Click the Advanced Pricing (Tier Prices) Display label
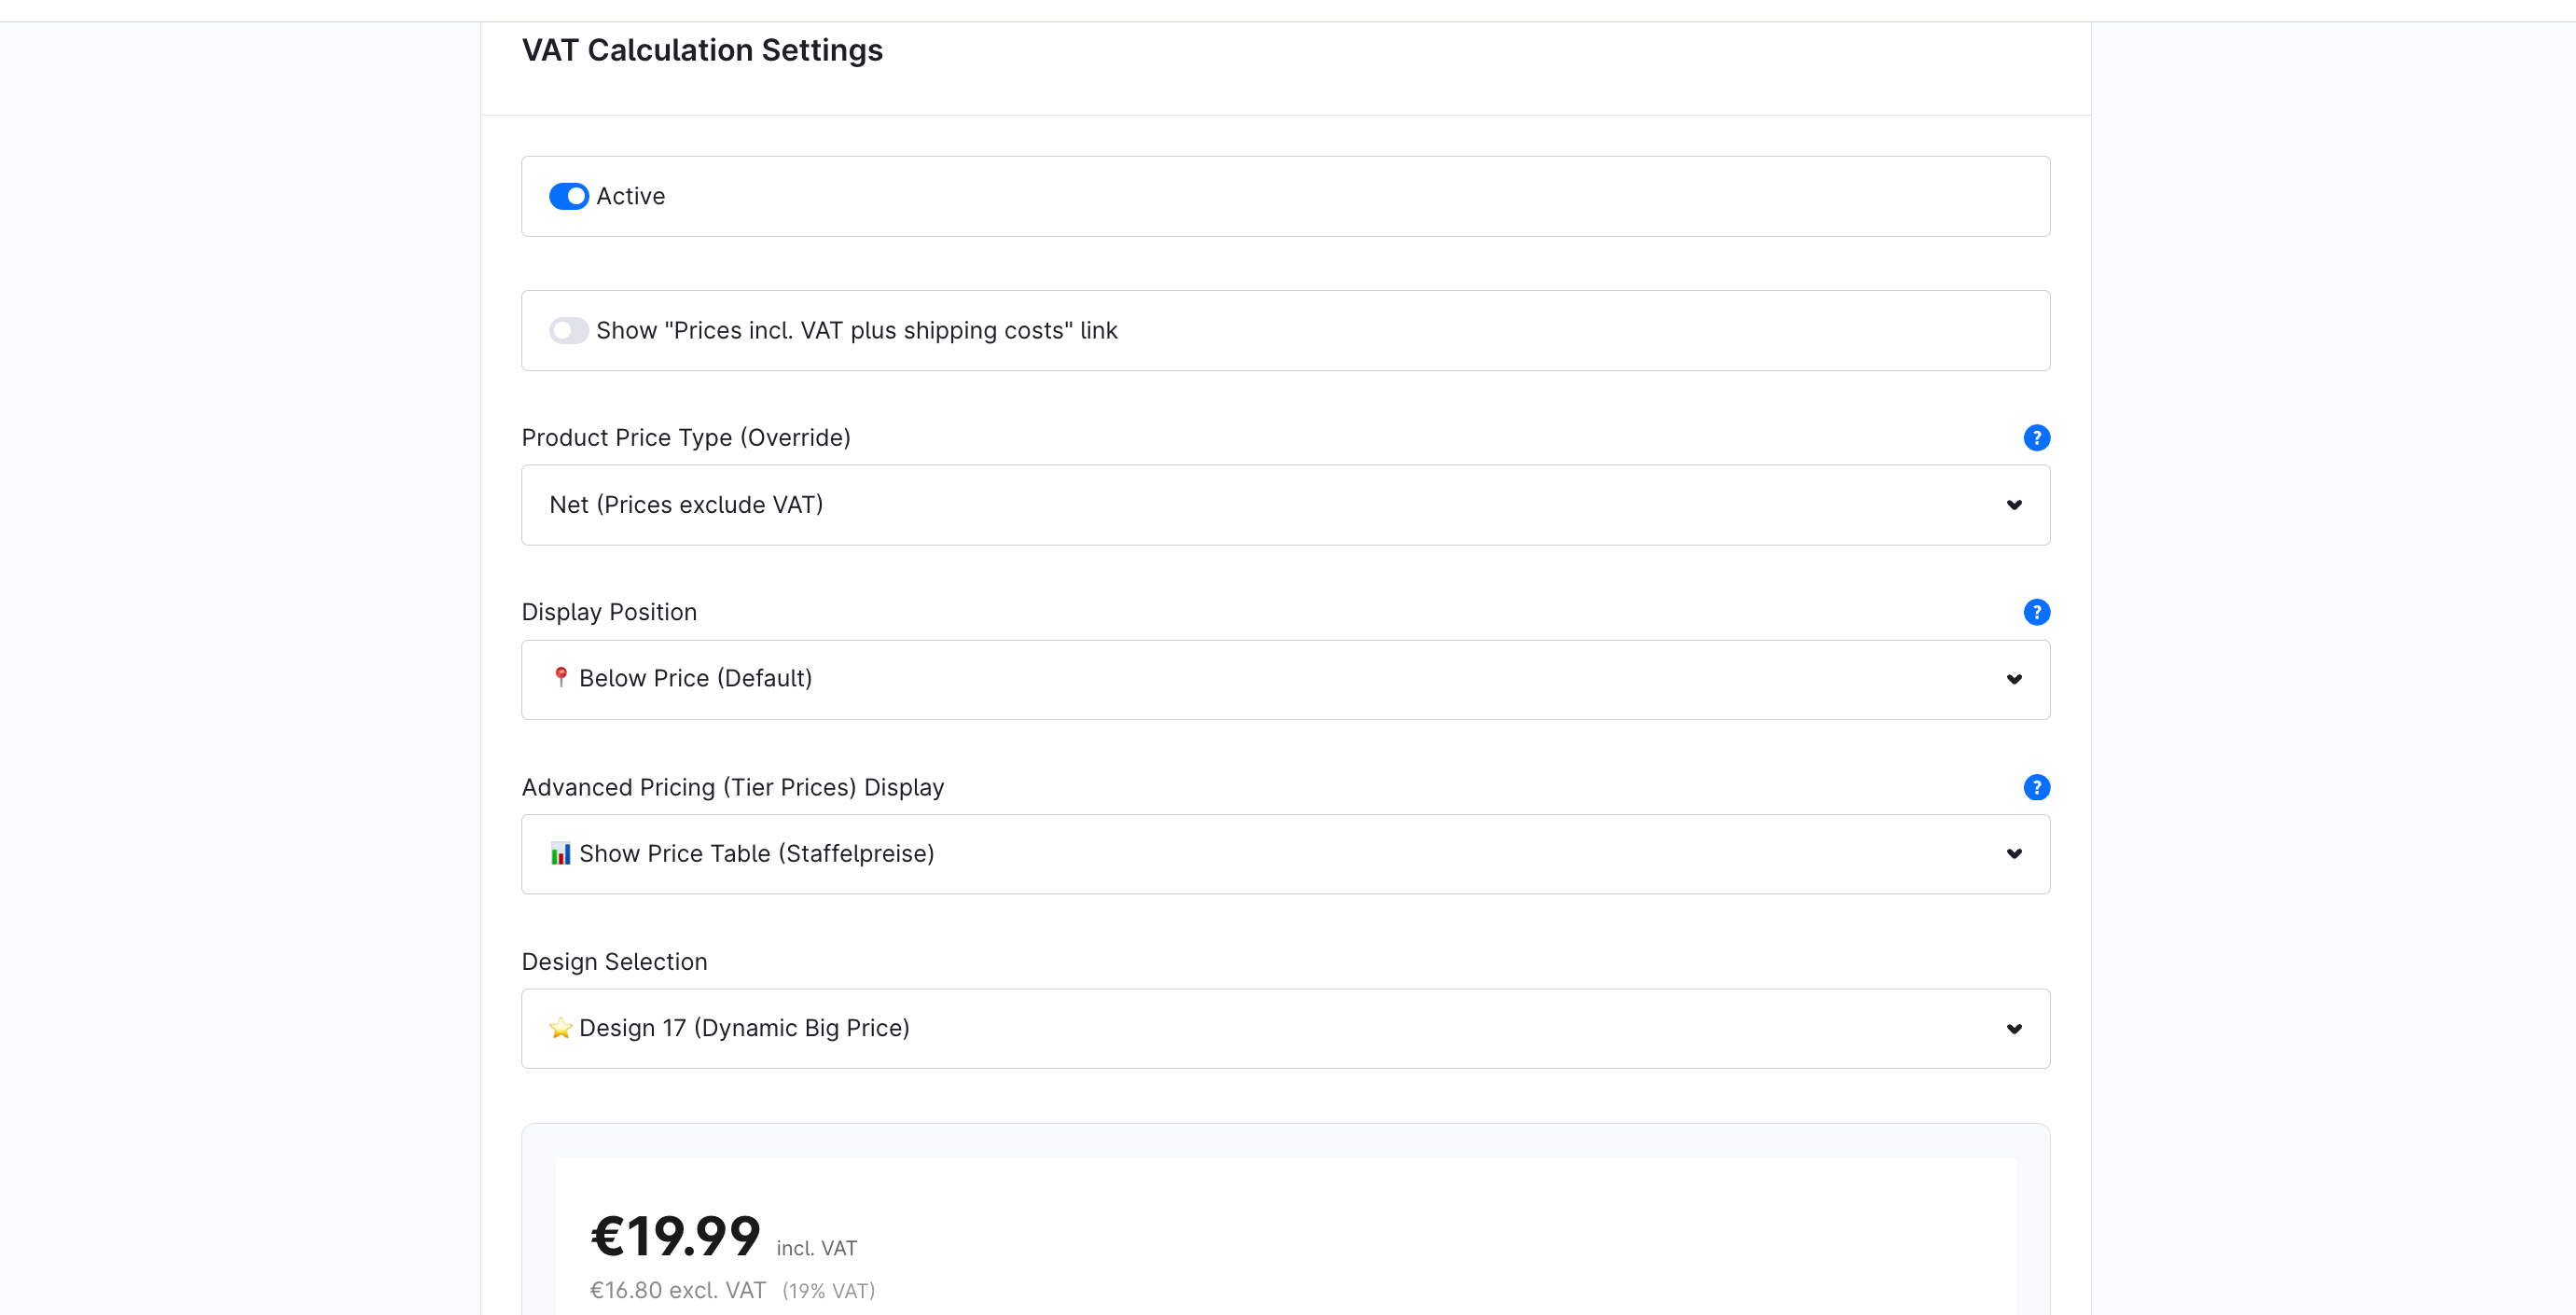The width and height of the screenshot is (2576, 1315). pos(732,788)
